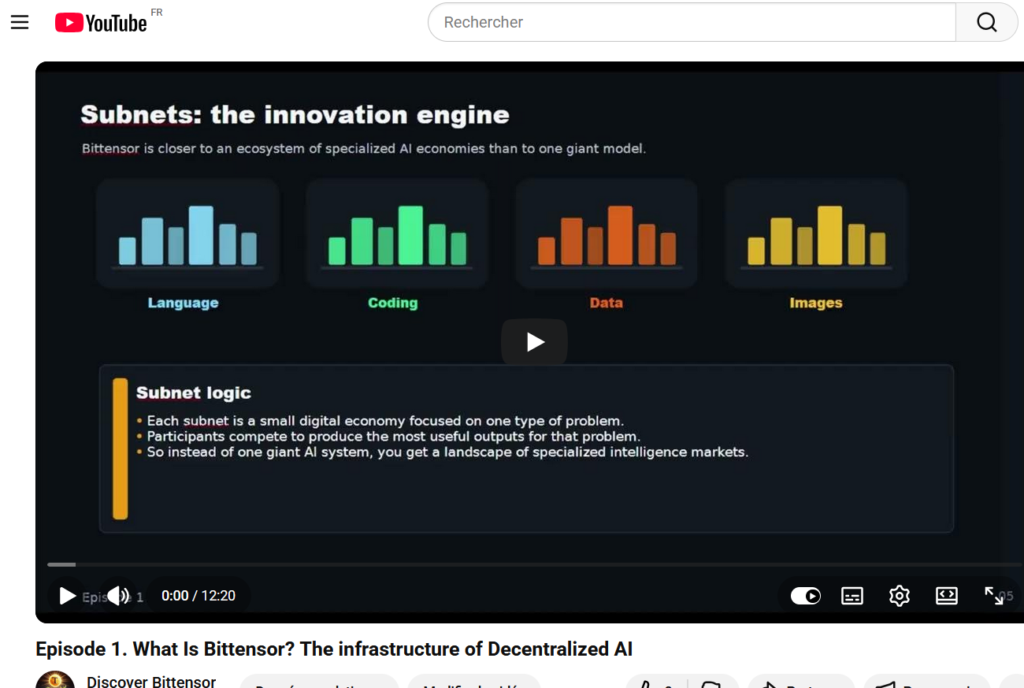This screenshot has width=1024, height=688.
Task: Open the Discover Bittensor channel avatar
Action: pyautogui.click(x=55, y=681)
